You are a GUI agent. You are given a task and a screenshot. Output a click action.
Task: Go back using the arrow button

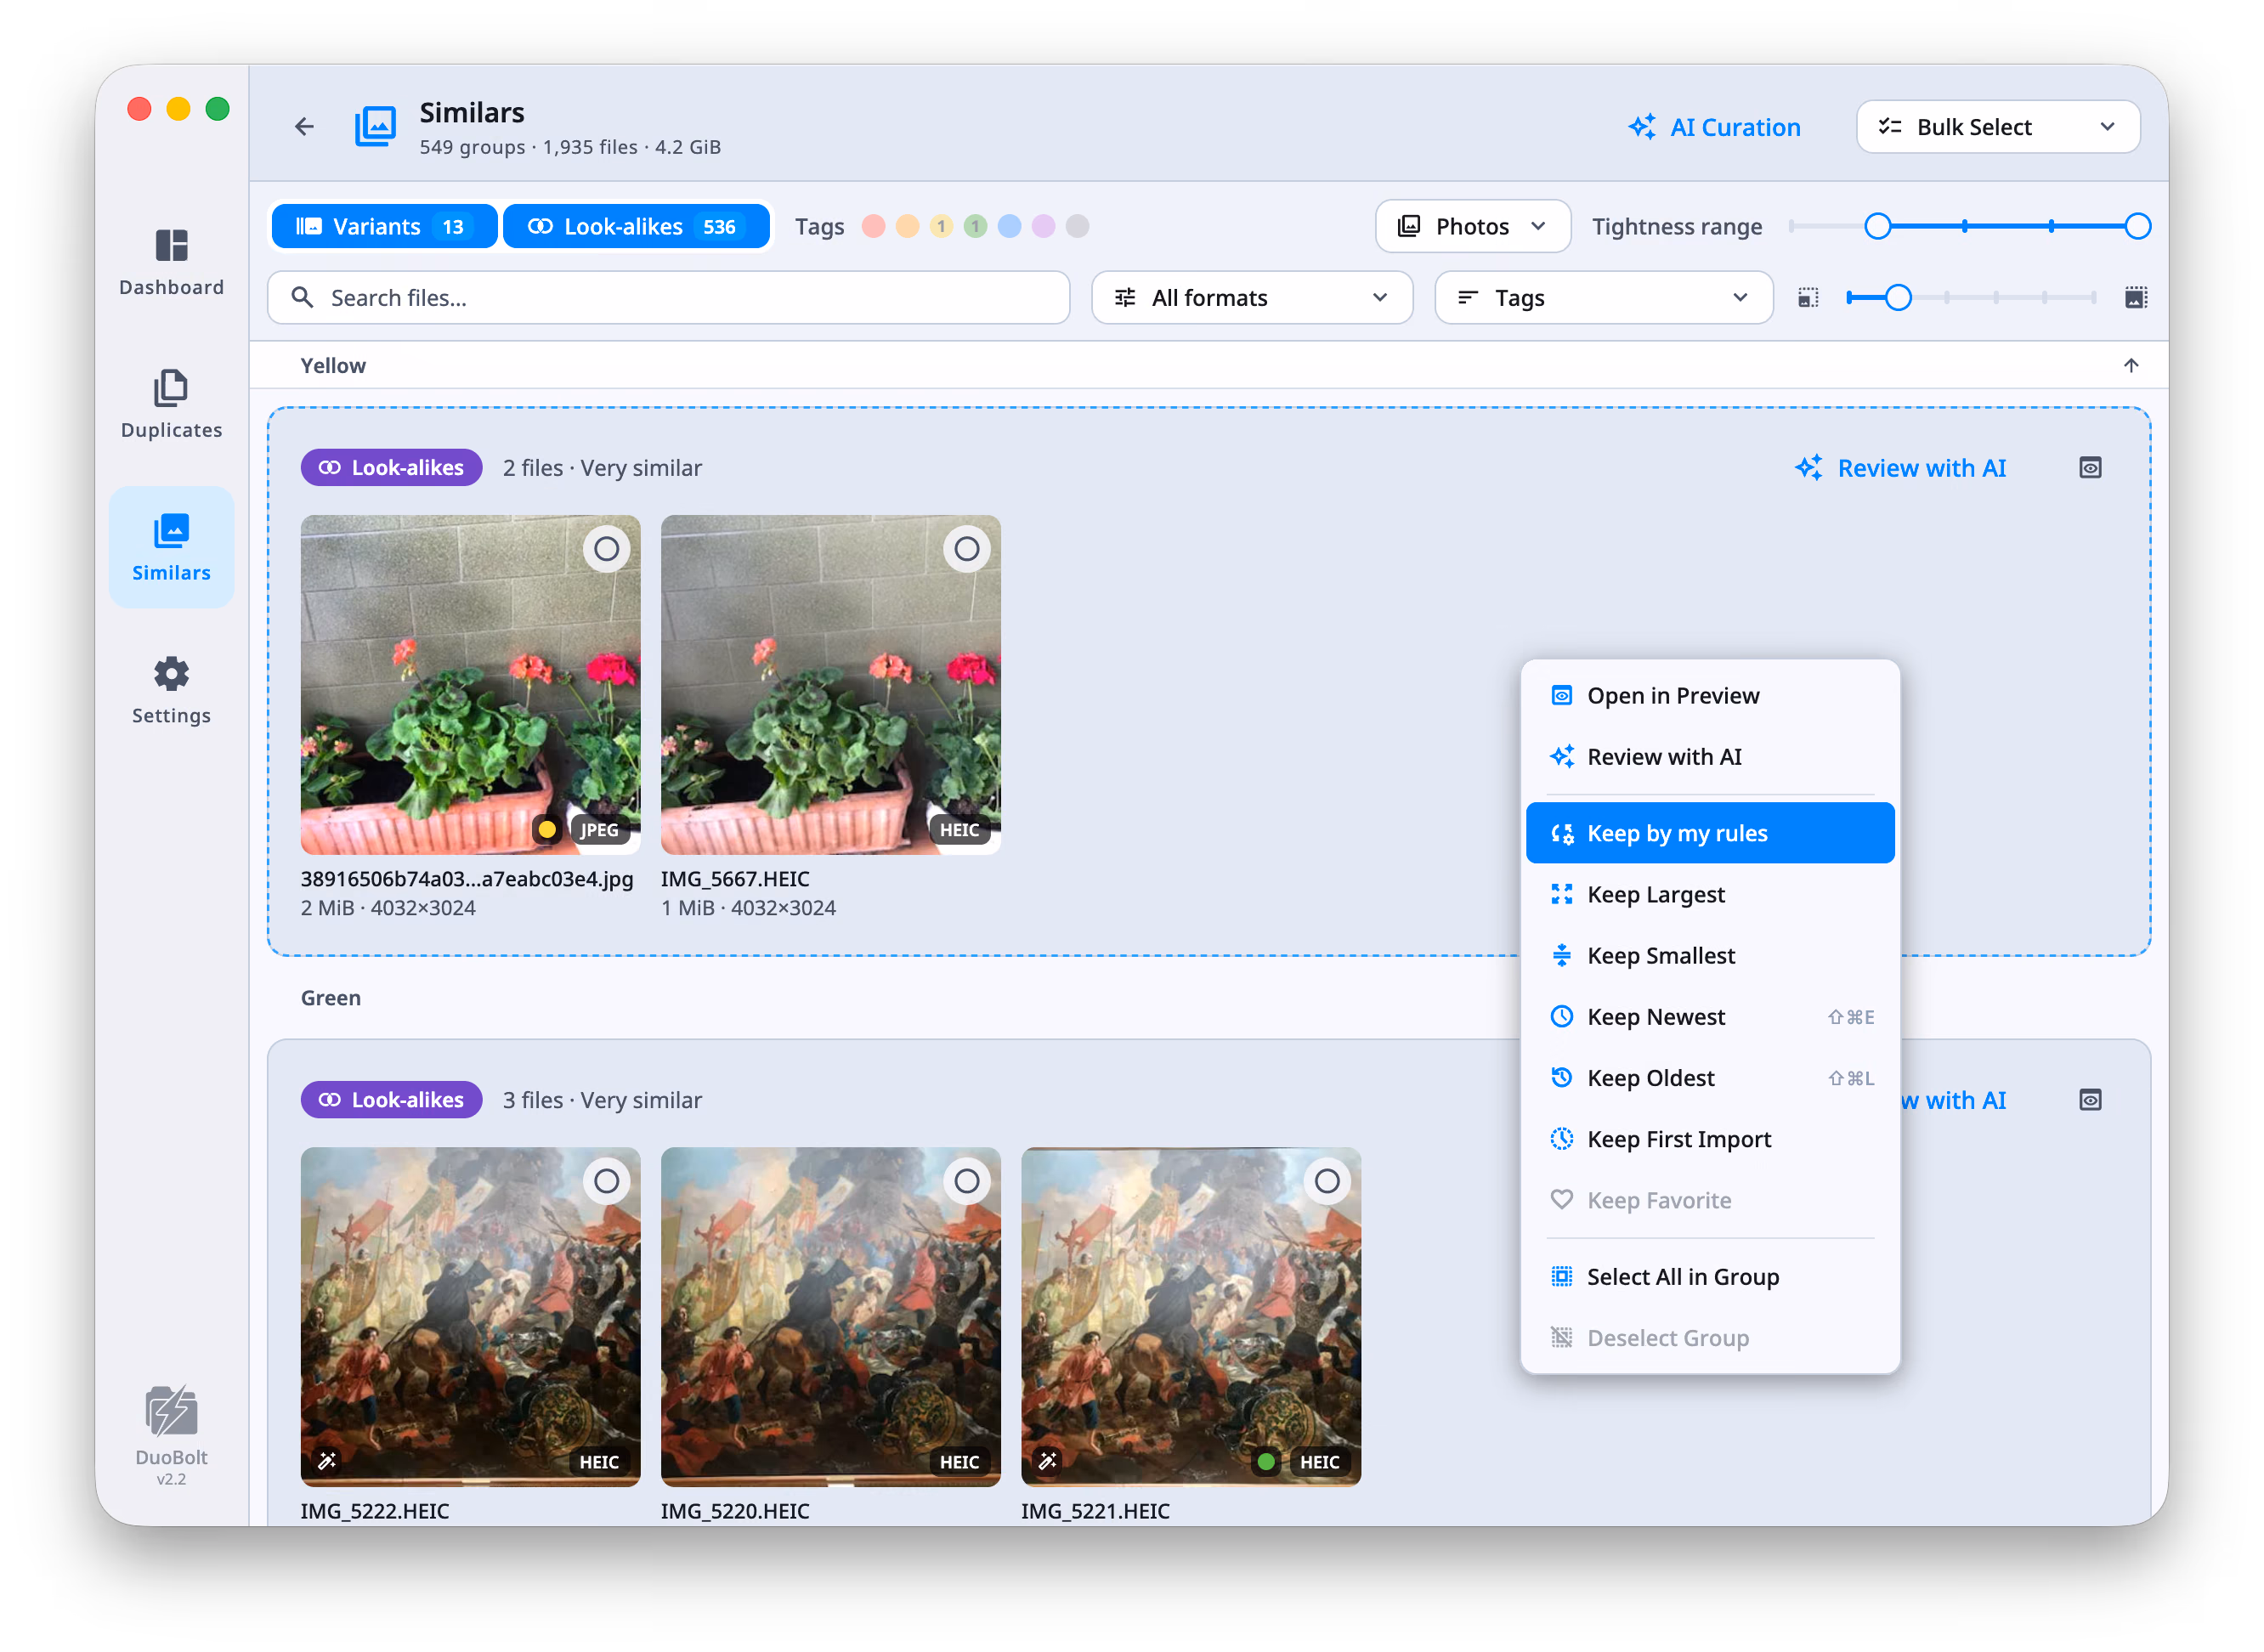point(304,126)
